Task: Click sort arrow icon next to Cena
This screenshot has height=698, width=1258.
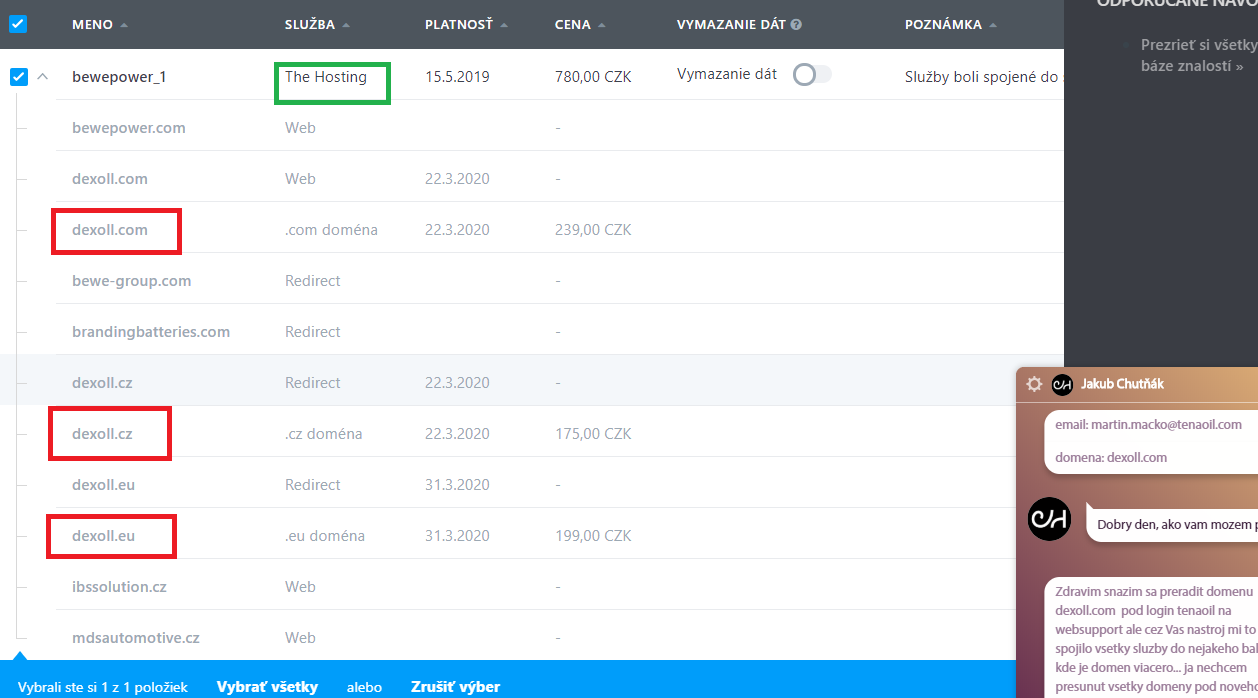Action: (x=601, y=25)
